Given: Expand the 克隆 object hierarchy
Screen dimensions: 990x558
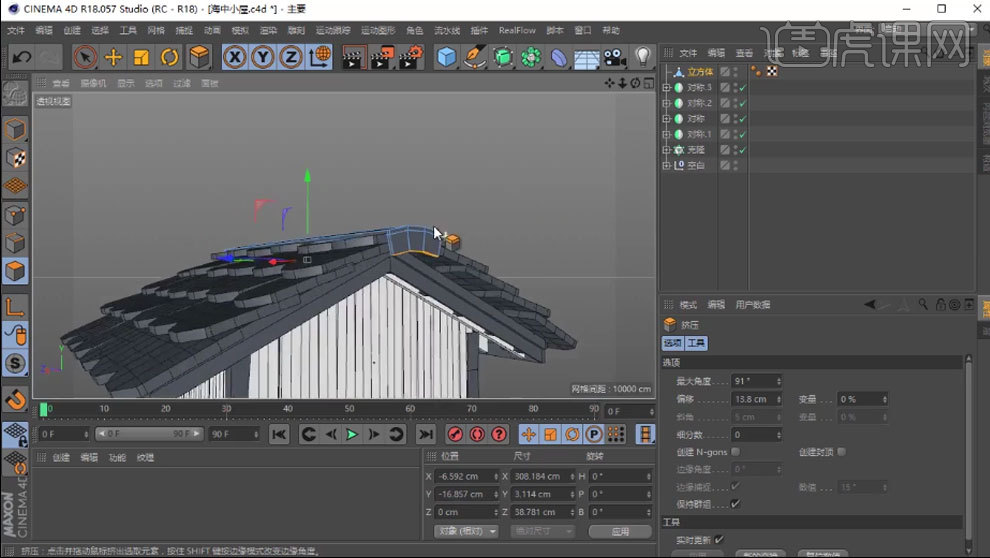Looking at the screenshot, I should 667,150.
